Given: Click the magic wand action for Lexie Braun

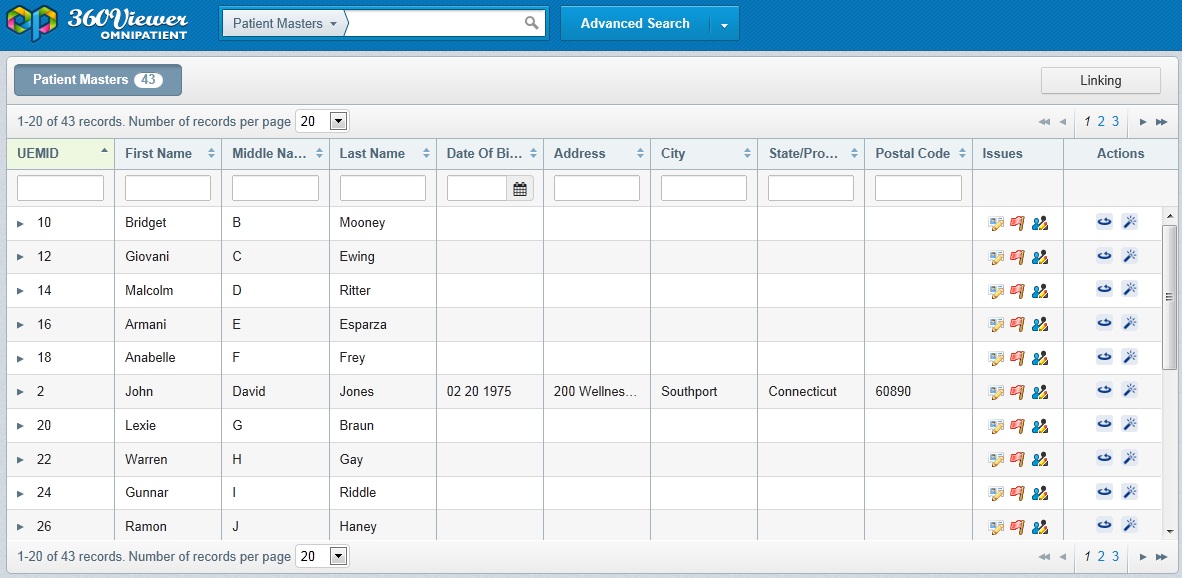Looking at the screenshot, I should (x=1129, y=424).
